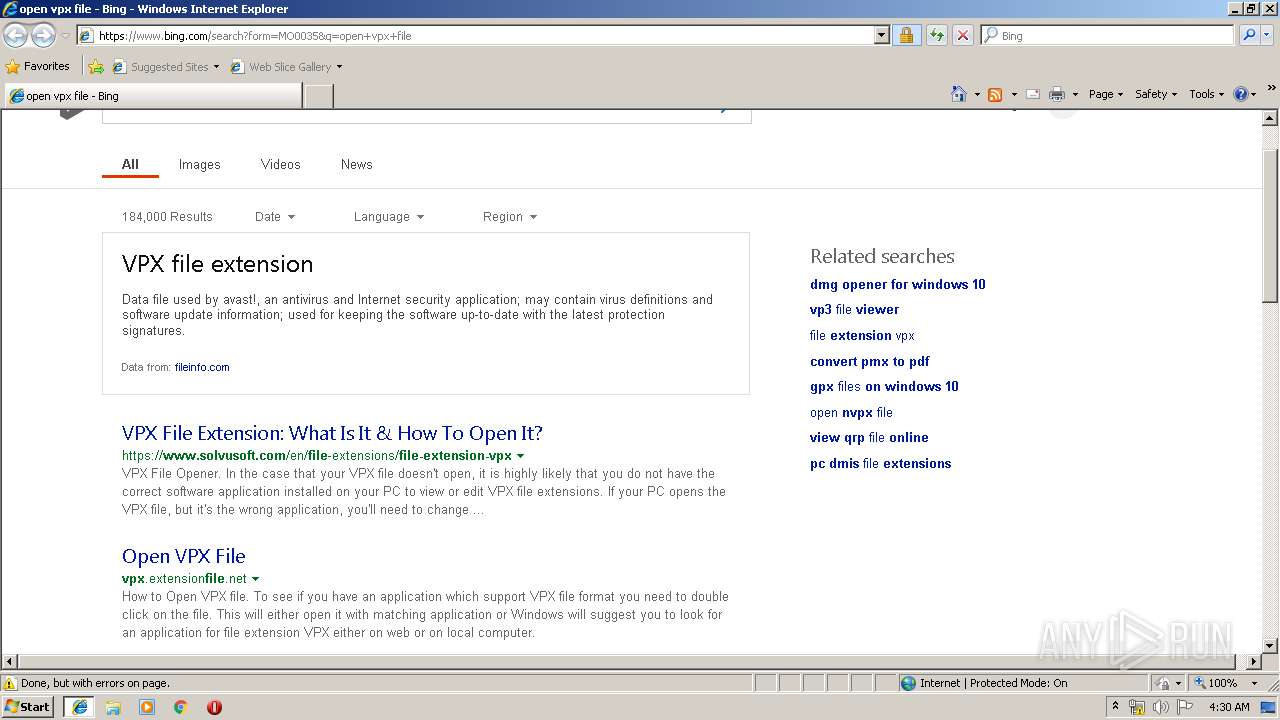Expand the Home button dropdown arrow
Image resolution: width=1280 pixels, height=720 pixels.
(x=976, y=94)
